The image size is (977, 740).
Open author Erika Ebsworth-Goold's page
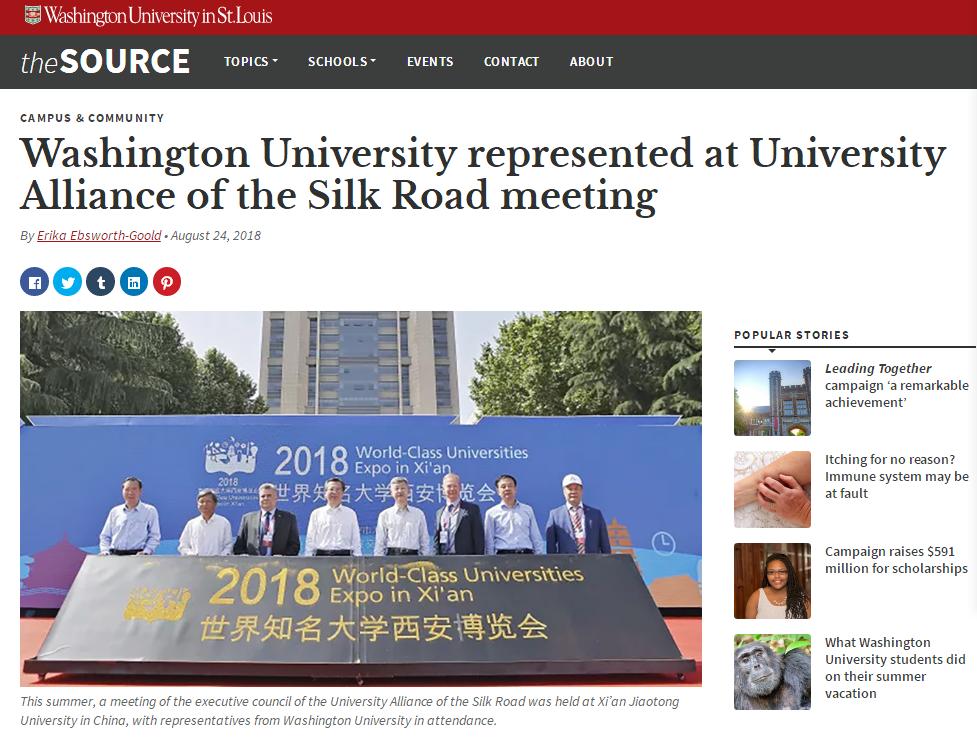99,235
